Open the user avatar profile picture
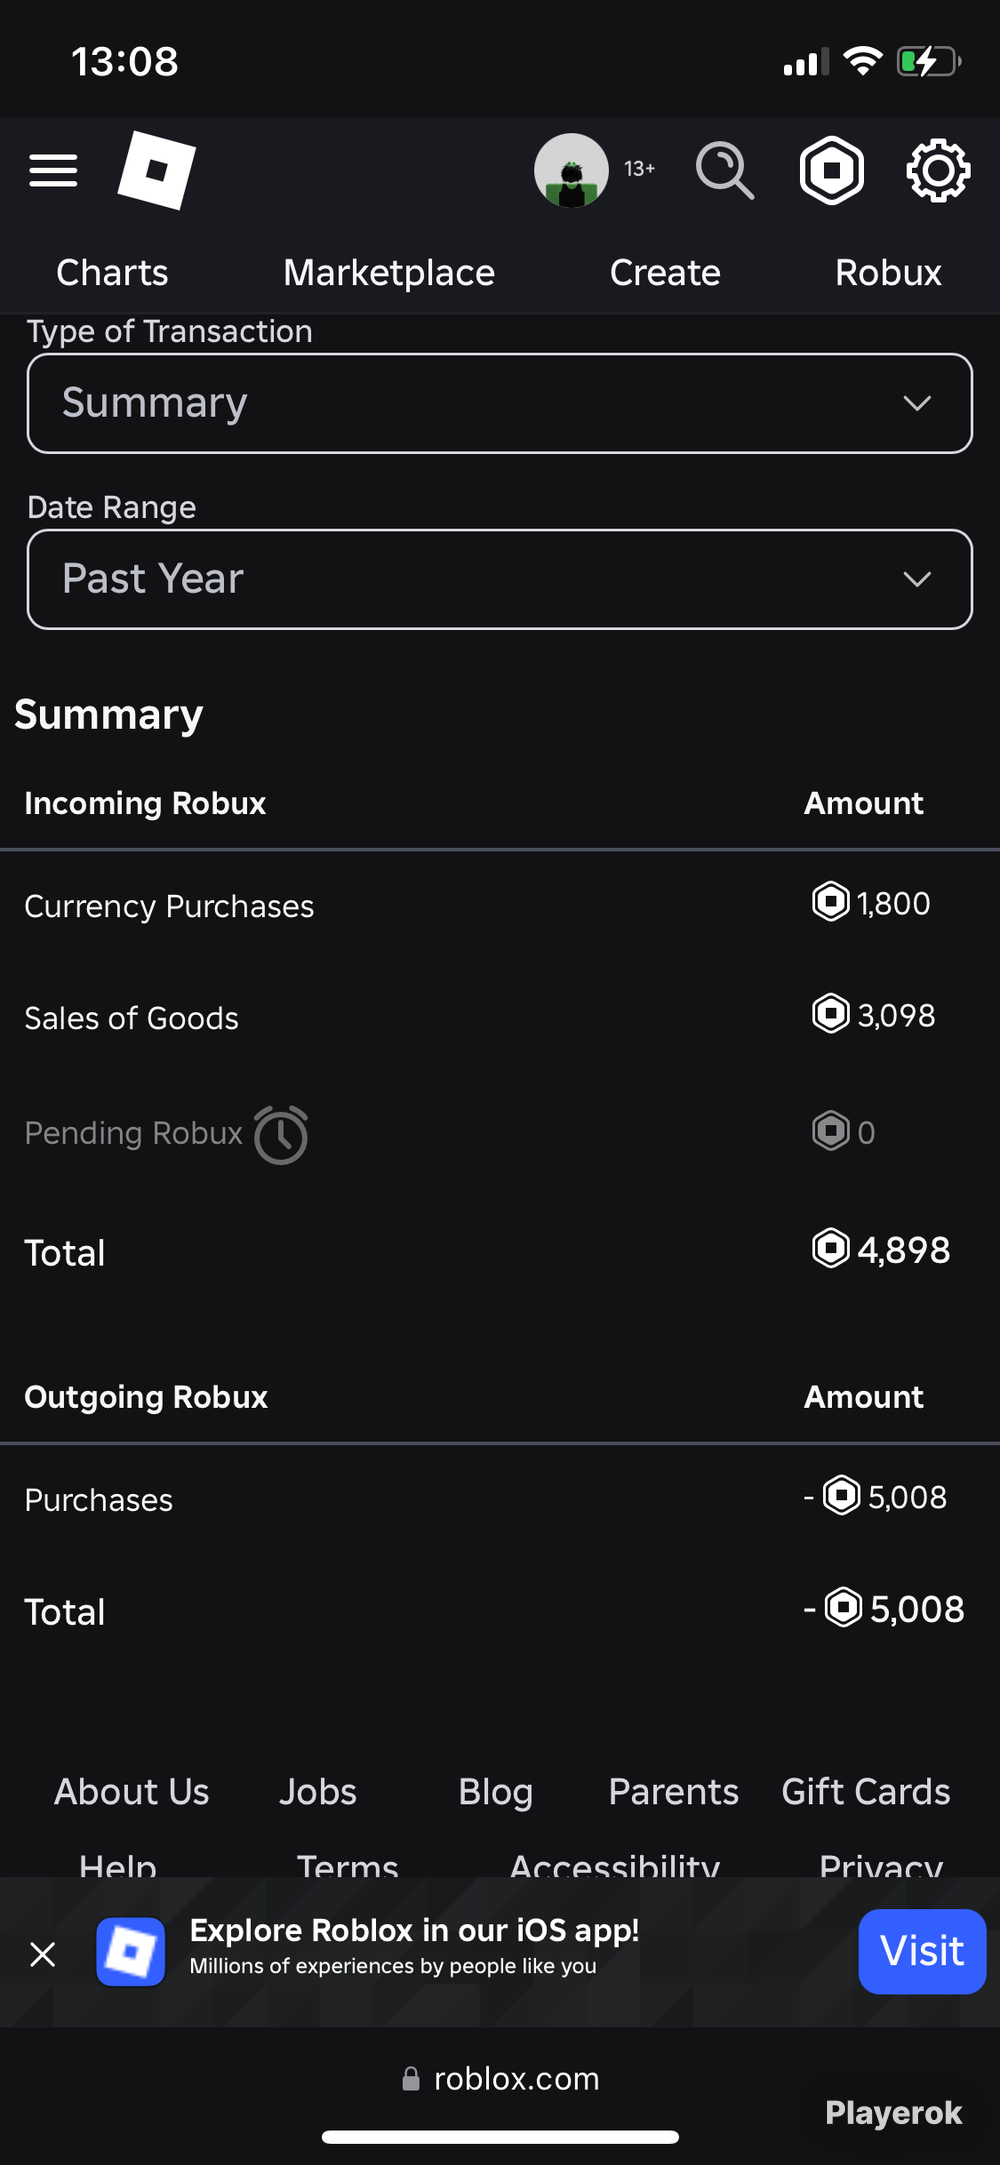The width and height of the screenshot is (1000, 2165). (571, 170)
